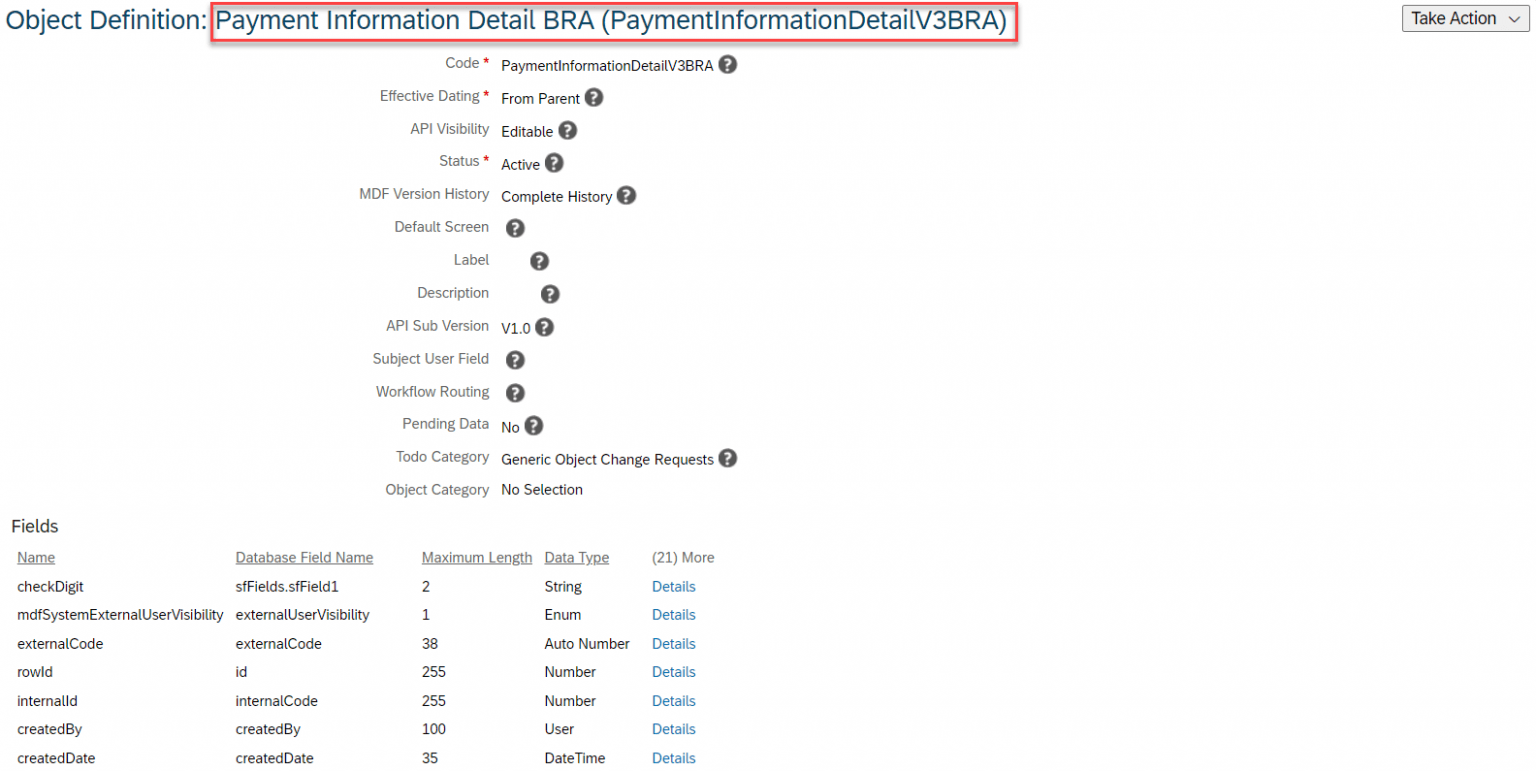
Task: Open the Take Action dropdown
Action: pyautogui.click(x=1465, y=19)
